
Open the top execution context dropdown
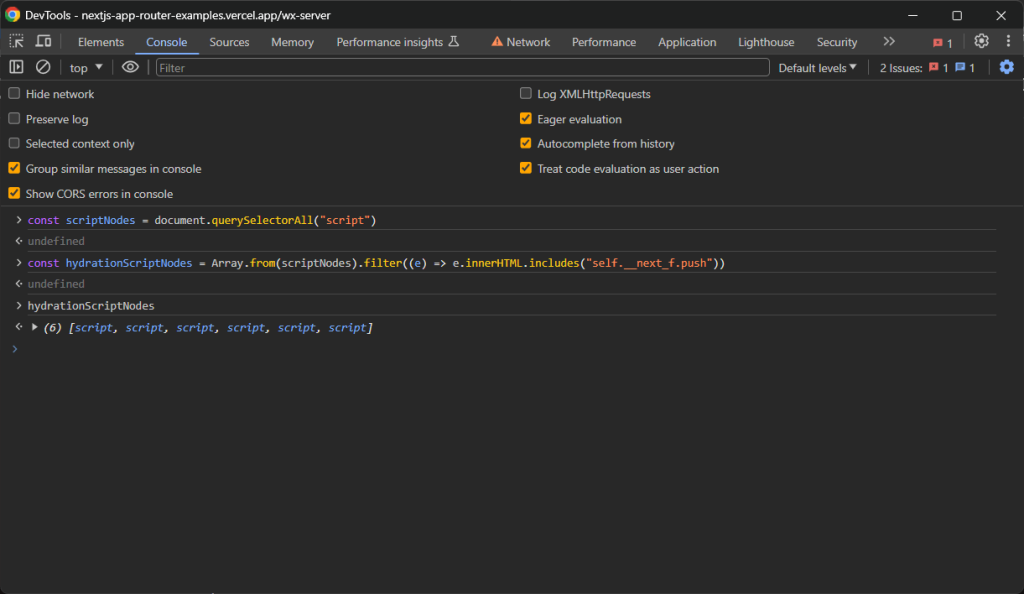85,67
